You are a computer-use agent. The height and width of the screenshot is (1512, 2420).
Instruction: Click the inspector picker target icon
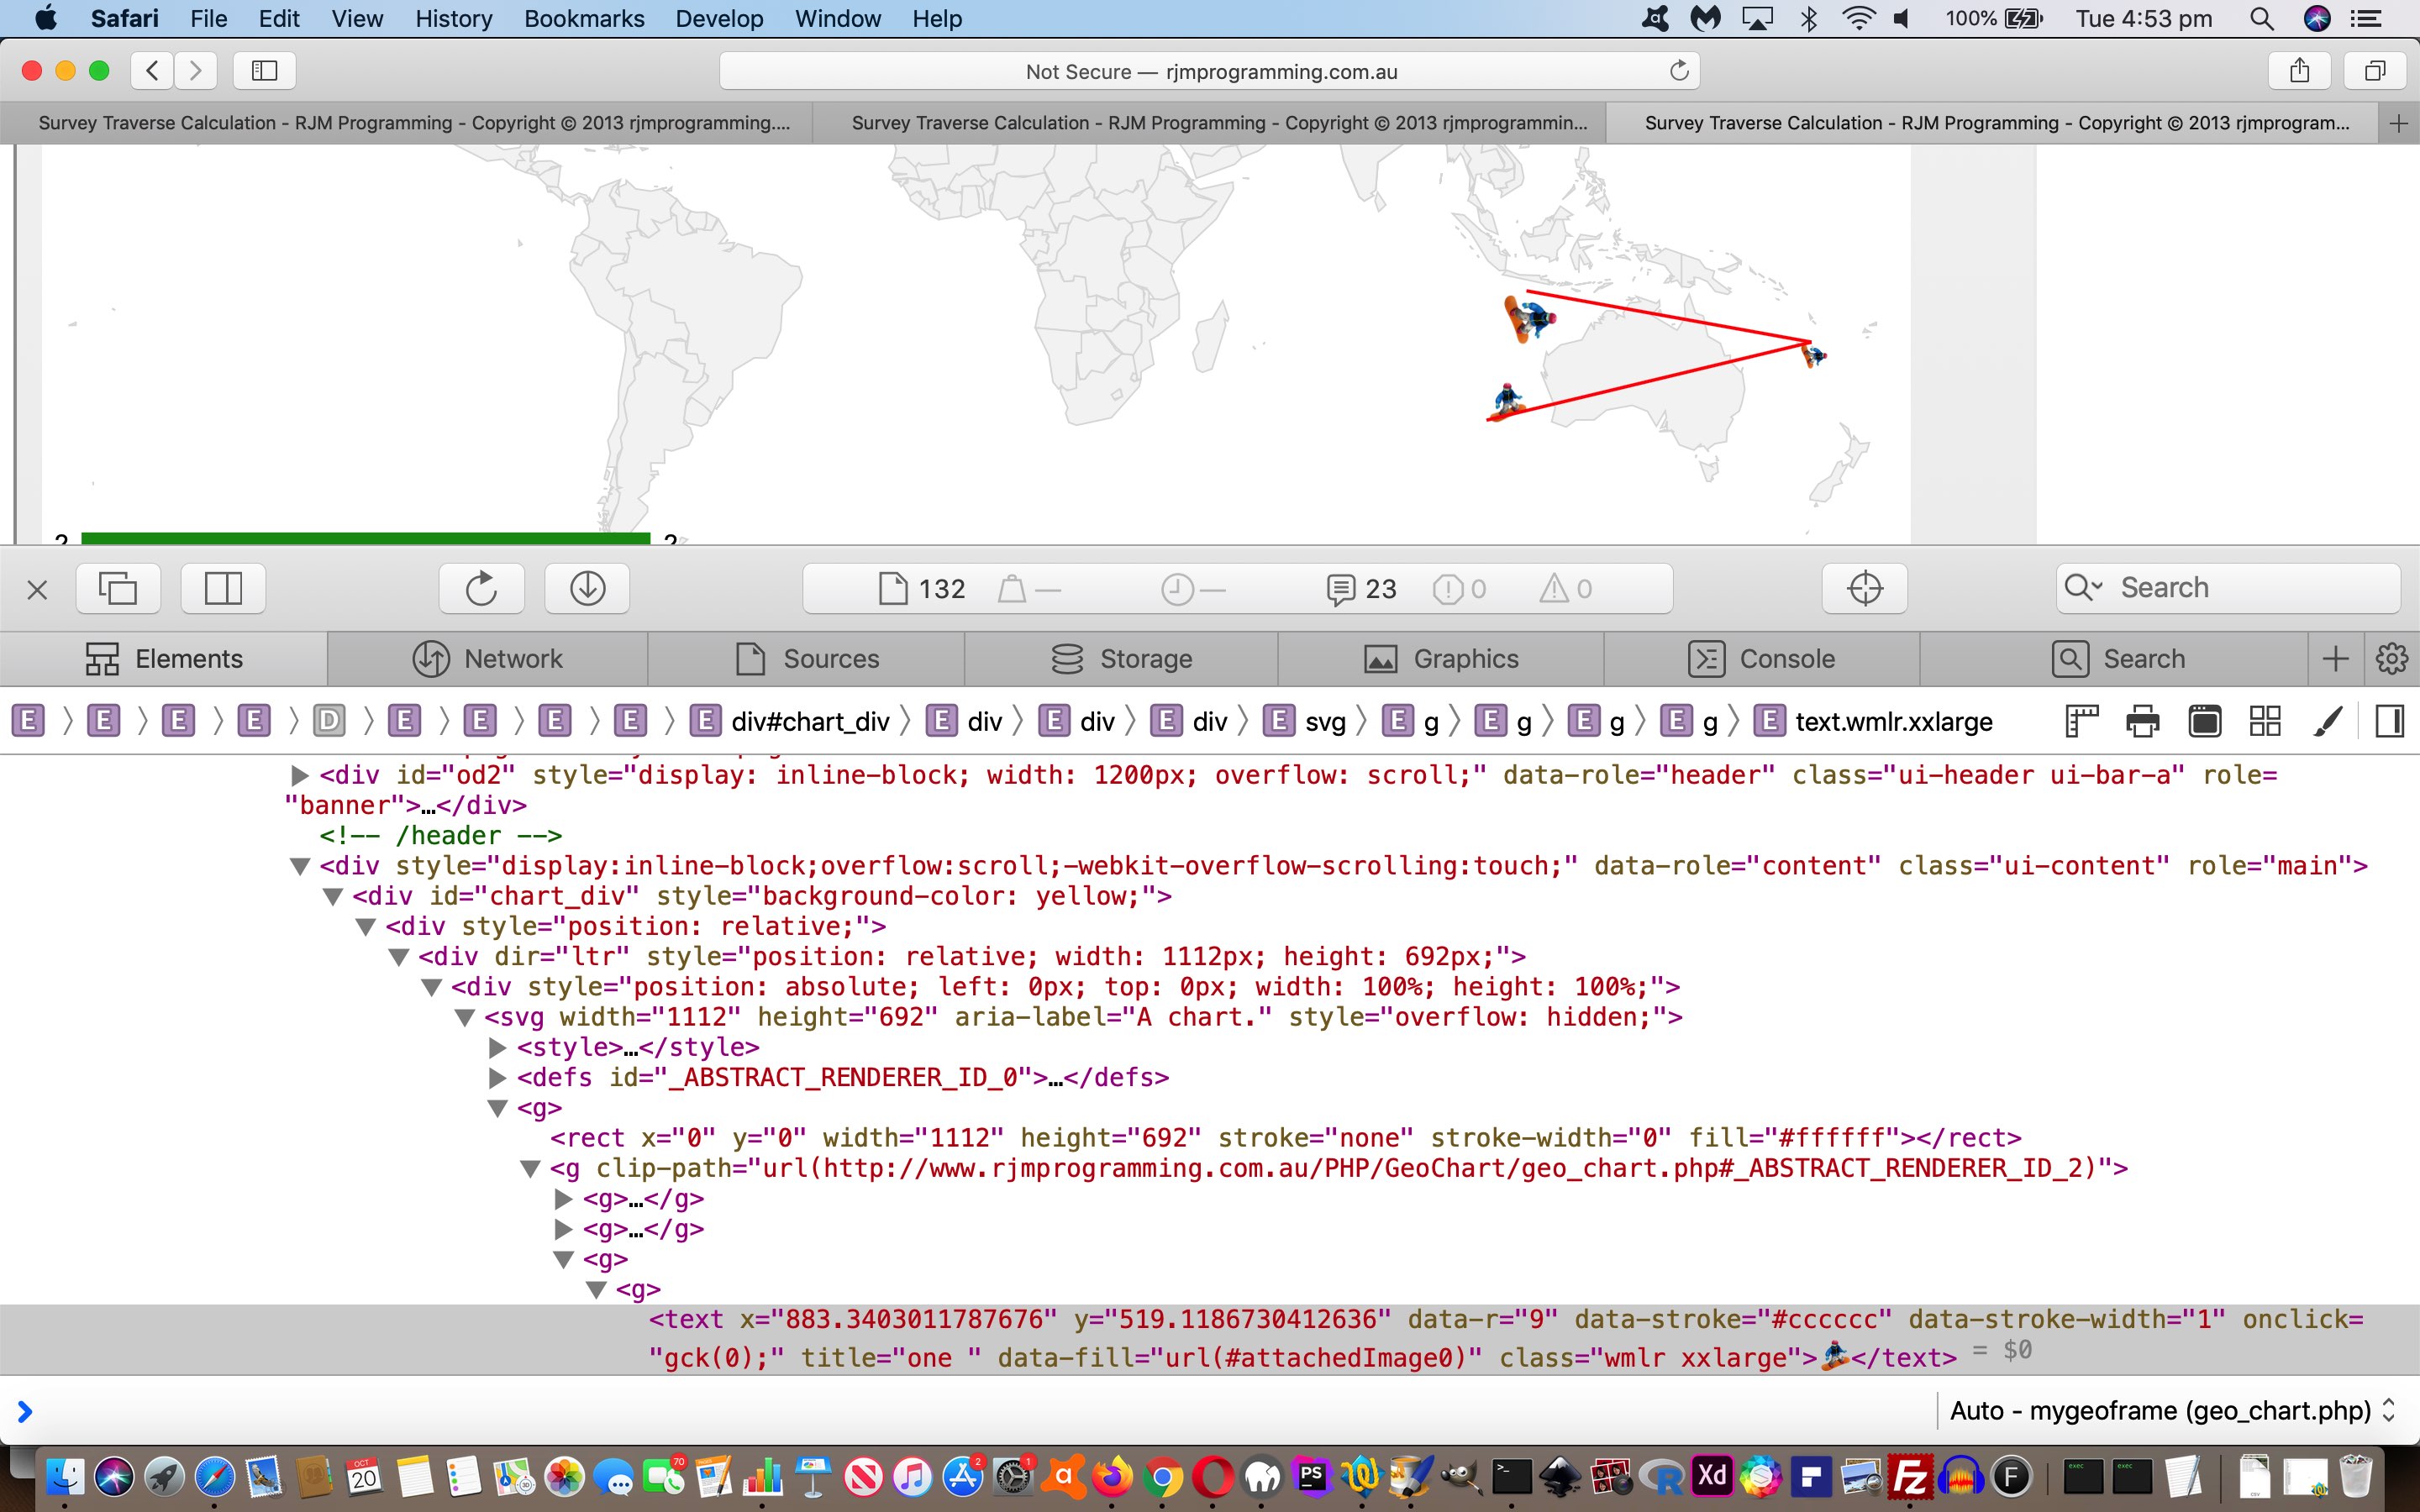pyautogui.click(x=1865, y=587)
